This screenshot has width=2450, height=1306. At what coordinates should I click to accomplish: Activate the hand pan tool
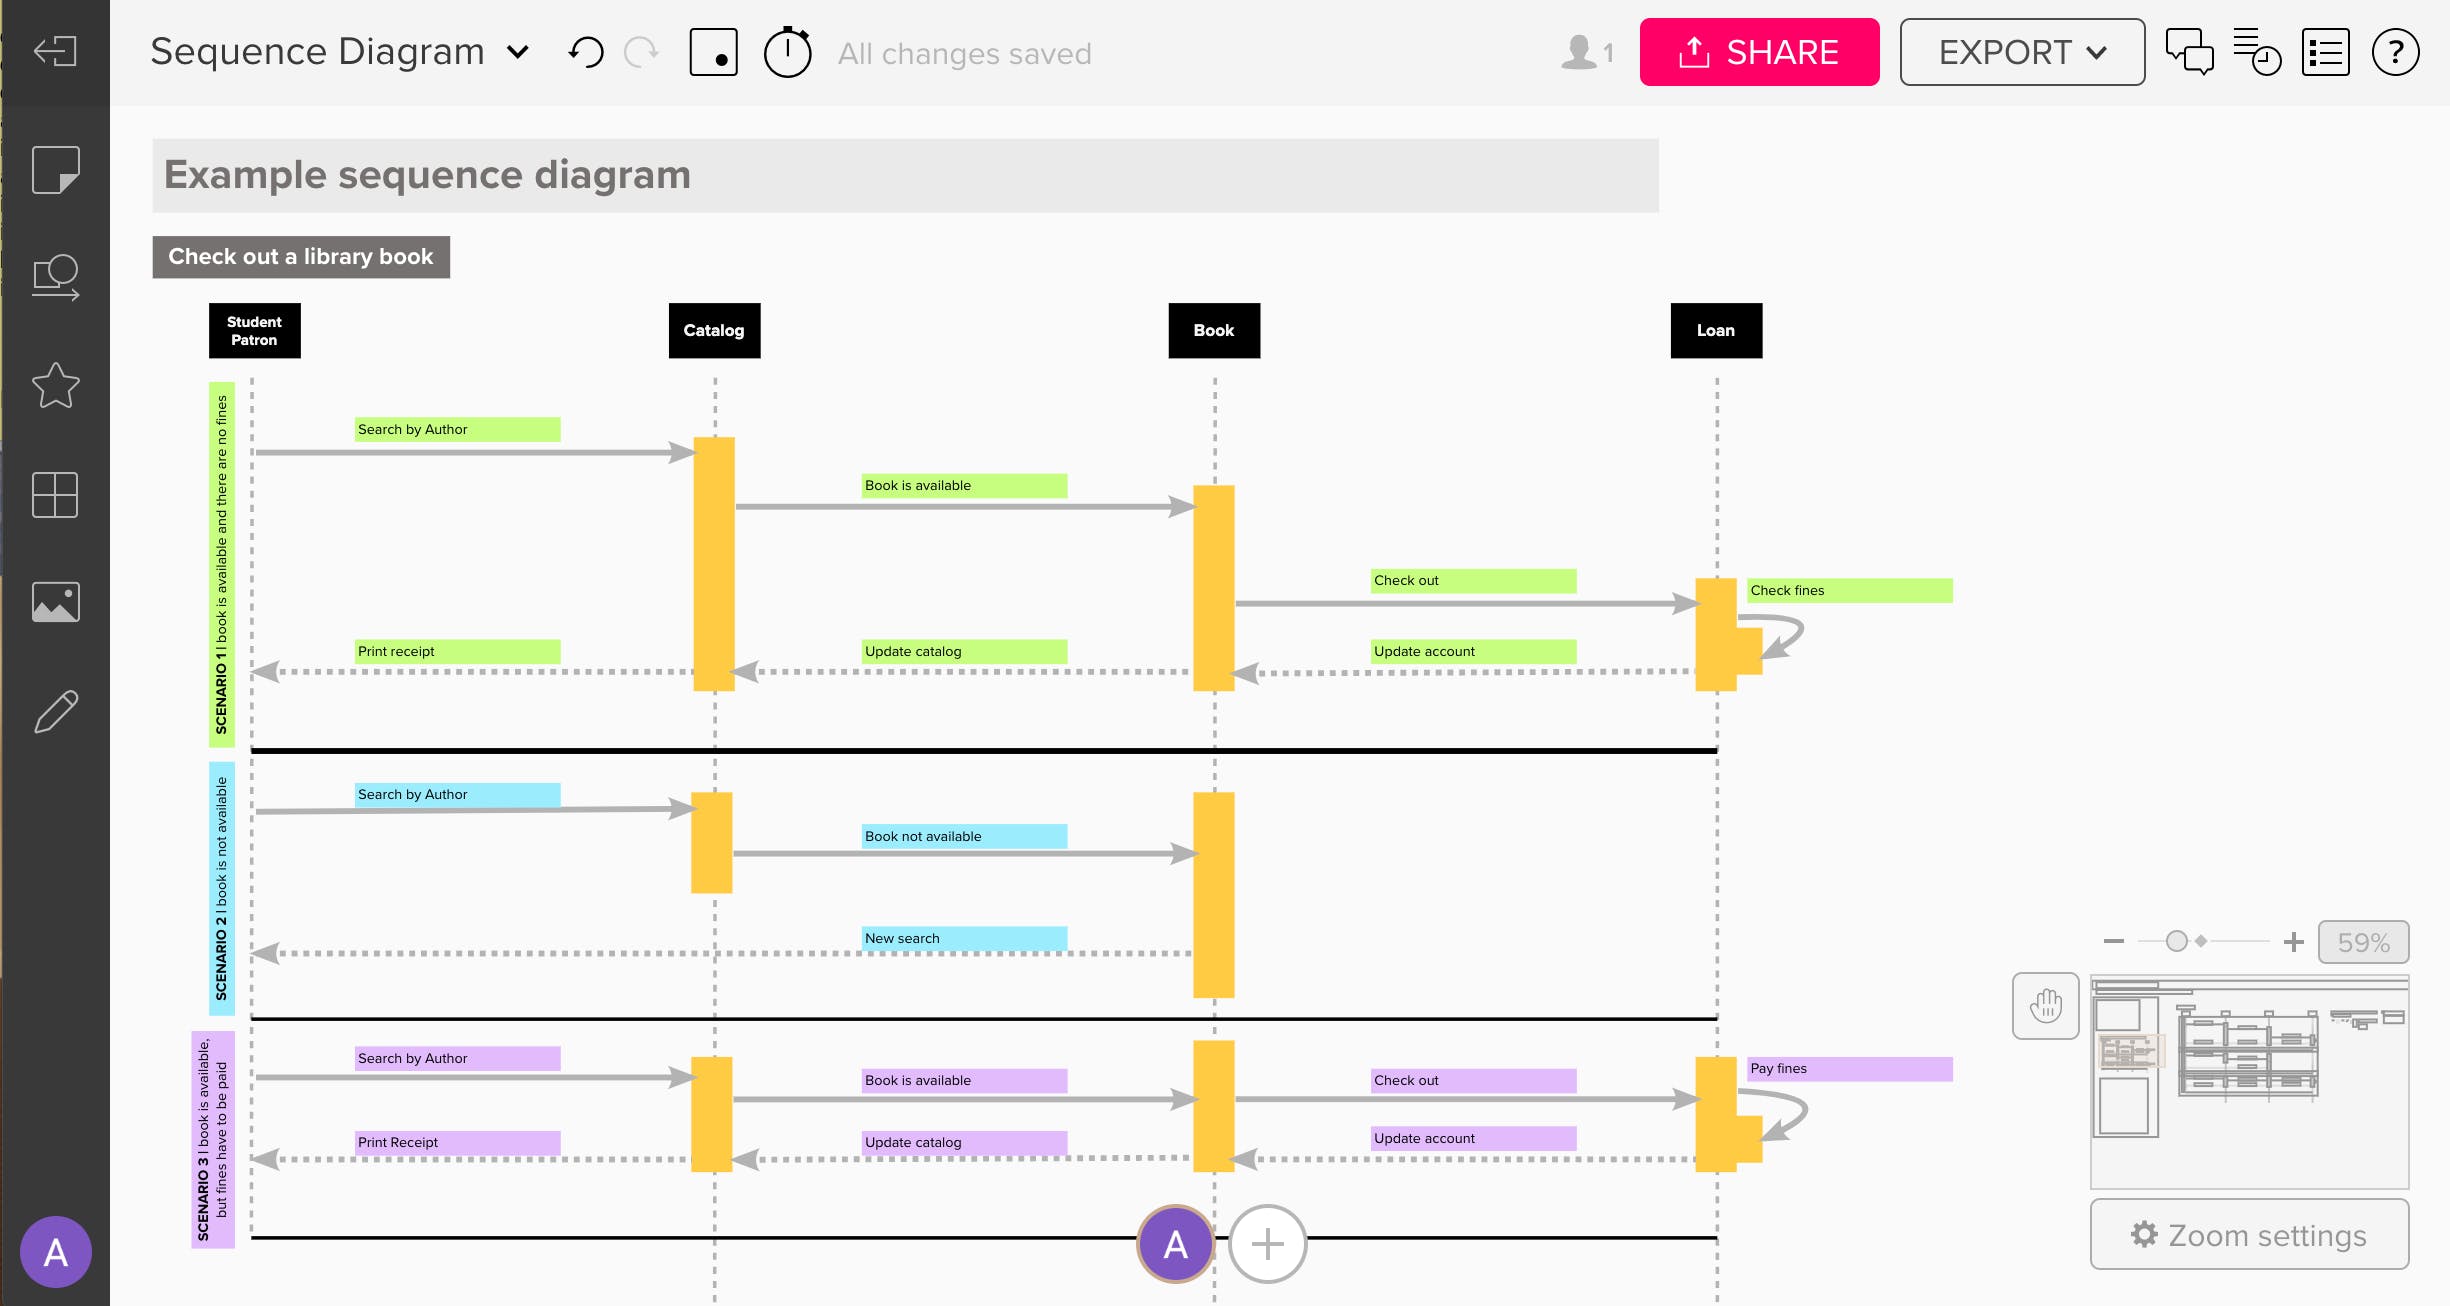pos(2046,1007)
